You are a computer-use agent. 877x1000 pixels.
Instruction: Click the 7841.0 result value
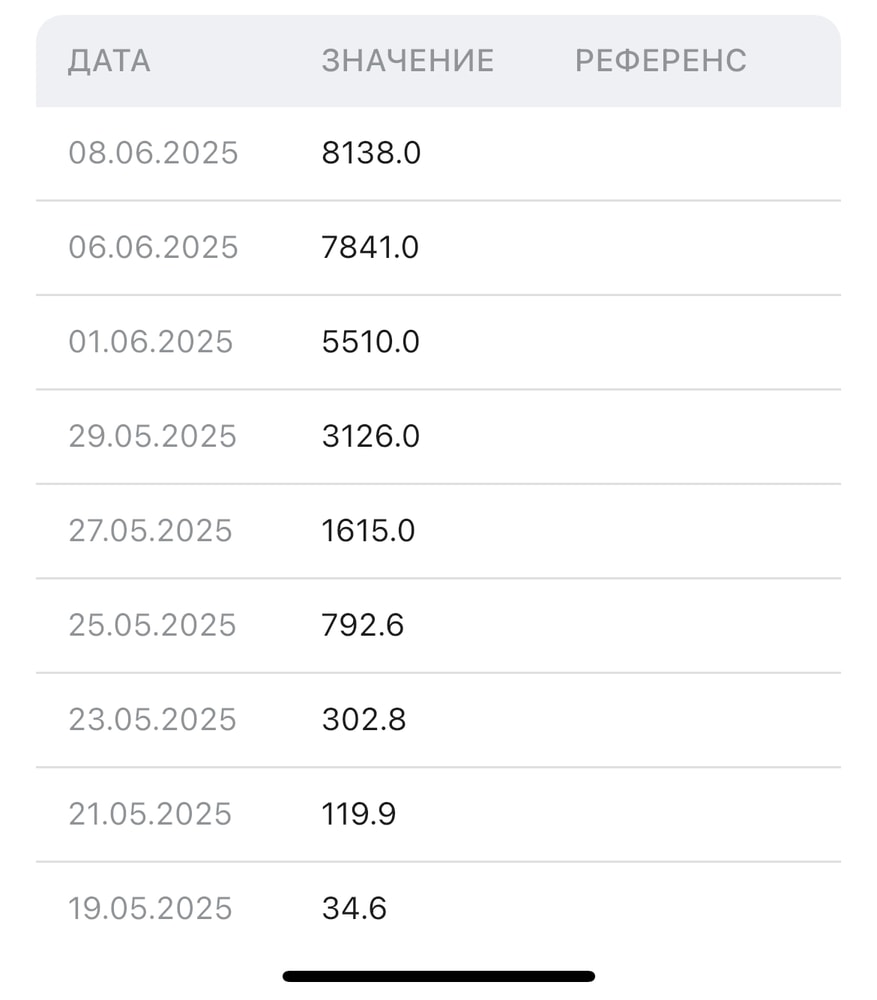tap(370, 247)
